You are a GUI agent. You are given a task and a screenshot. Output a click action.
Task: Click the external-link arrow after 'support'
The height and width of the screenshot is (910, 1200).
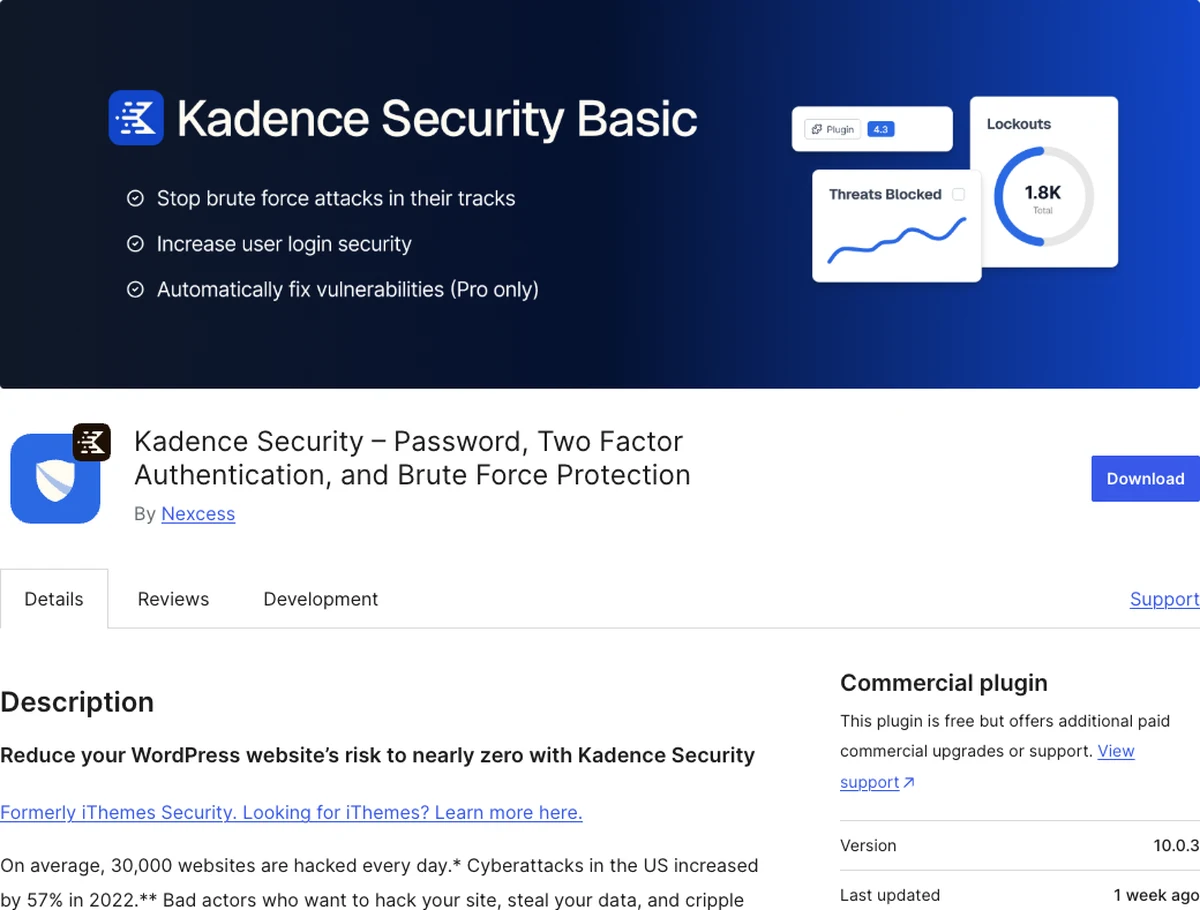pyautogui.click(x=909, y=783)
